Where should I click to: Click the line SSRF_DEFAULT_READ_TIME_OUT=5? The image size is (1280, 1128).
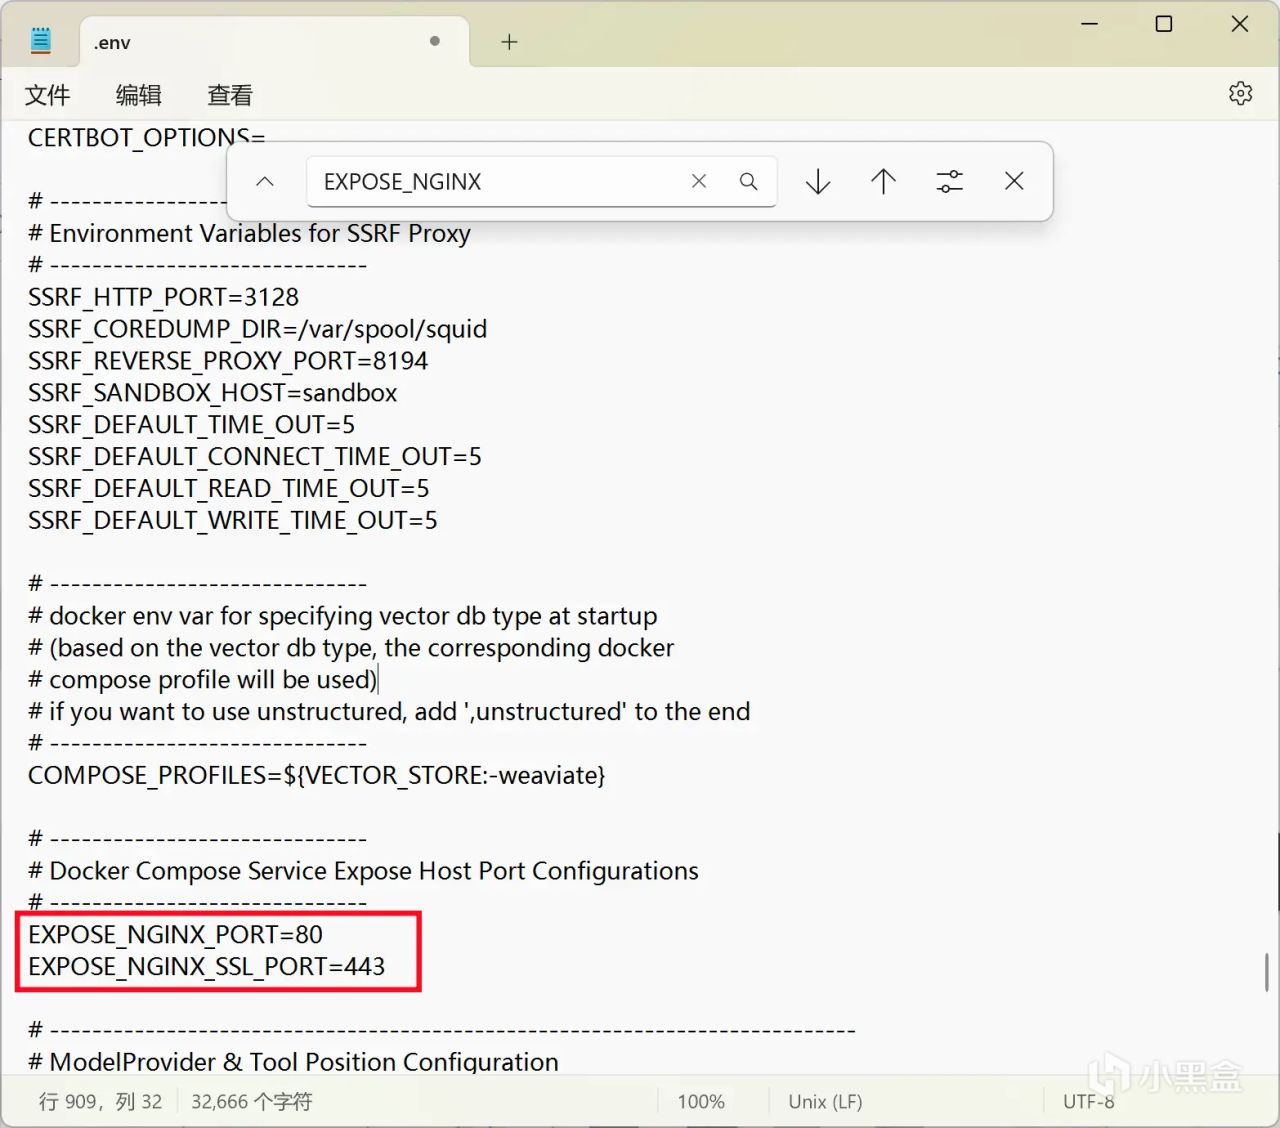(x=228, y=489)
